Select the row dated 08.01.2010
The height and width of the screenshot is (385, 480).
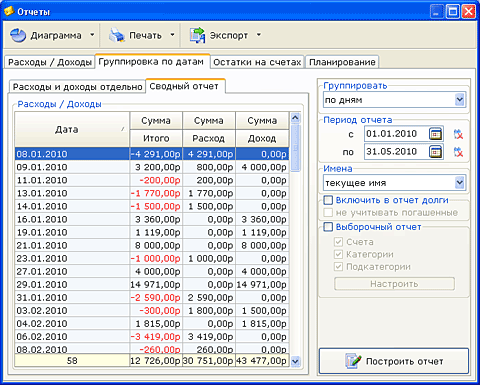click(152, 154)
